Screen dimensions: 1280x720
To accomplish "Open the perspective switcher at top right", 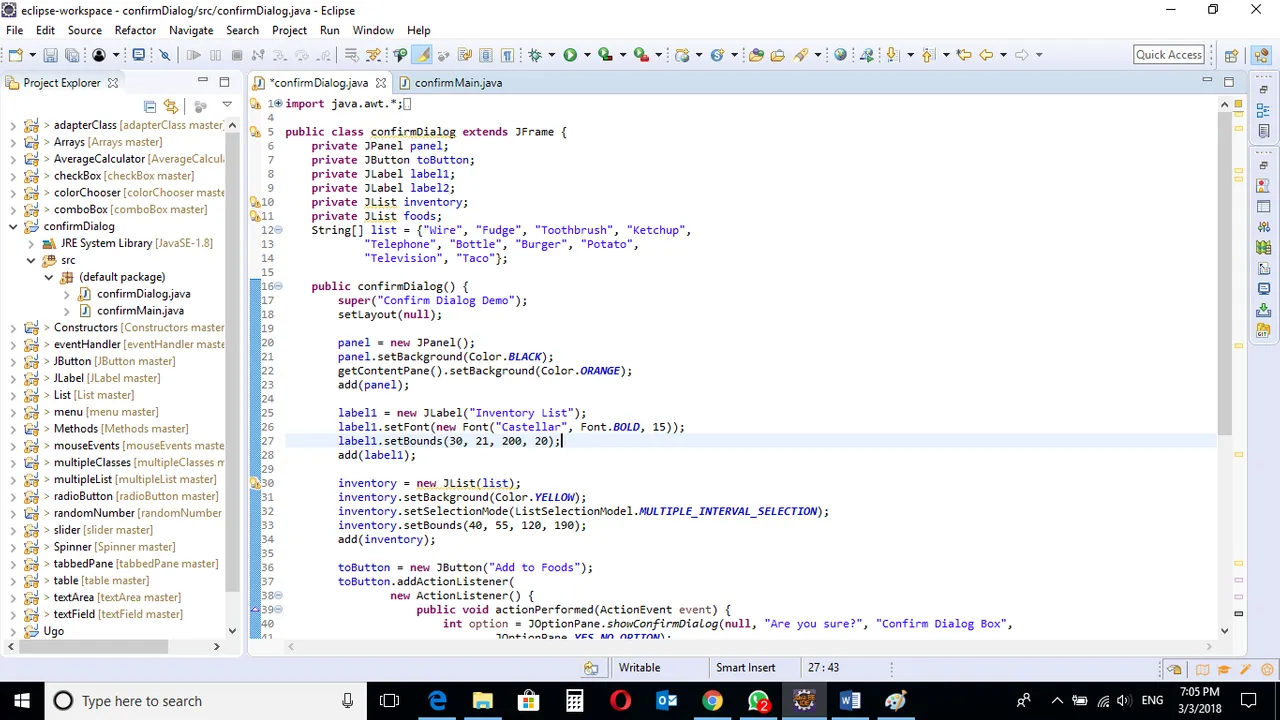I will click(1232, 54).
